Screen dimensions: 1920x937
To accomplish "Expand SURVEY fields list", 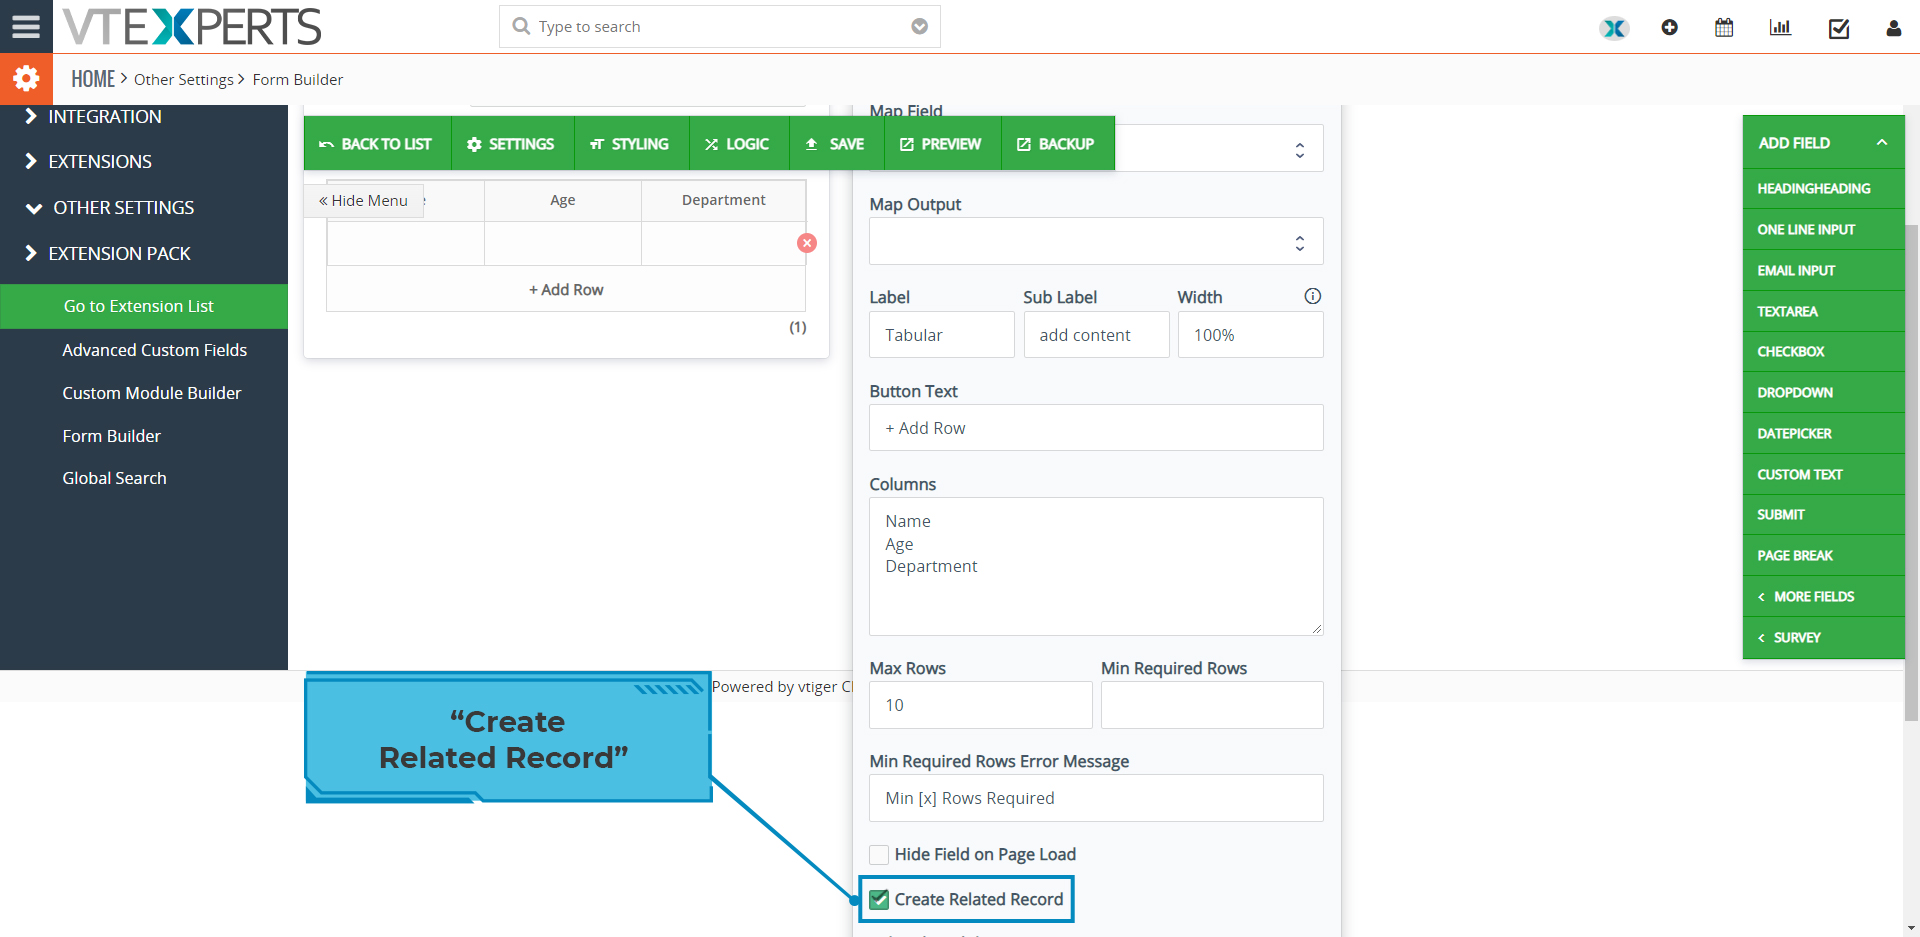I will coord(1824,638).
